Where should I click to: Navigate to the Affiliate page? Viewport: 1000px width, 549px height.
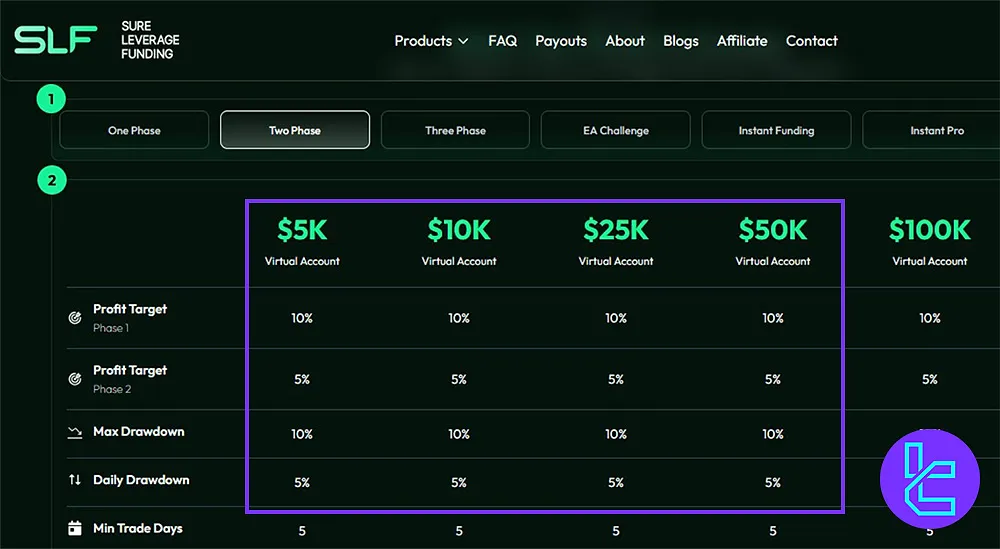[x=742, y=41]
